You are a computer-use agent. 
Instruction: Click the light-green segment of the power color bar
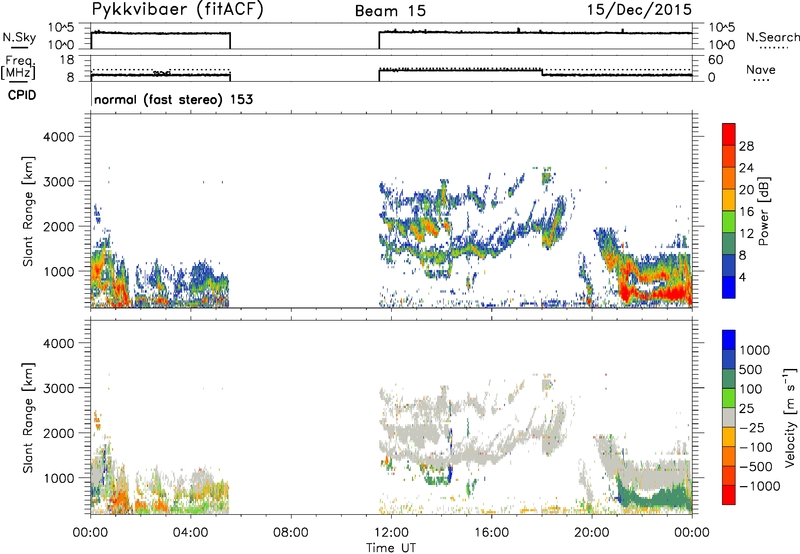tap(729, 222)
